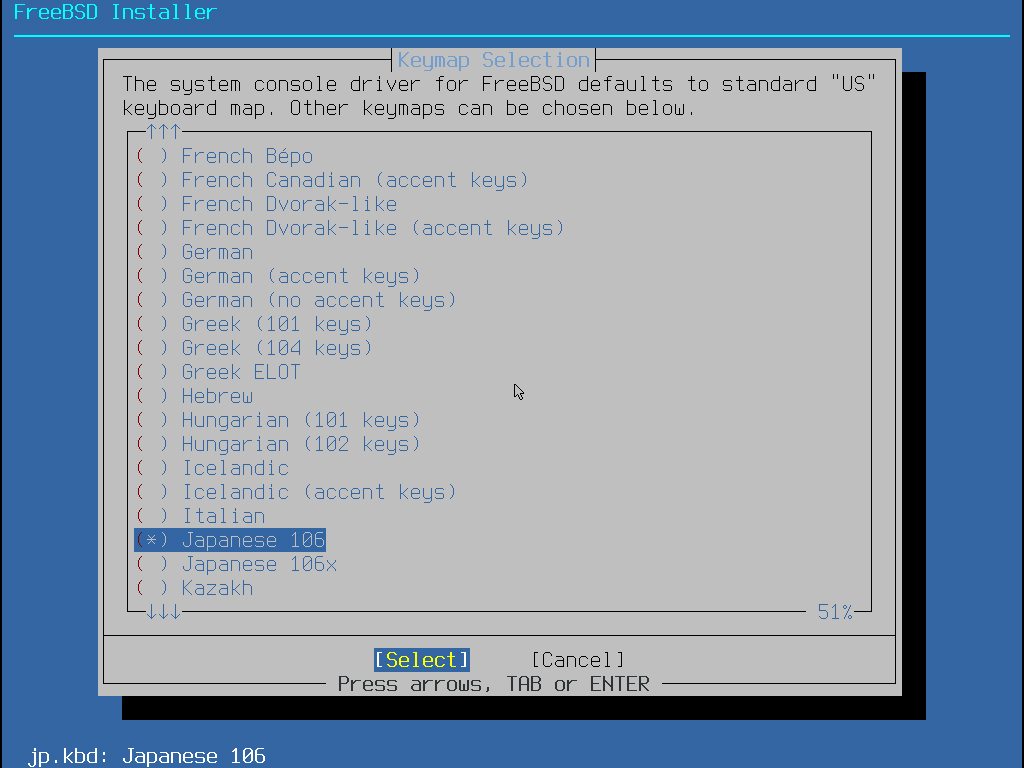
Task: Select Greek (104 keys) layout
Action: click(254, 348)
